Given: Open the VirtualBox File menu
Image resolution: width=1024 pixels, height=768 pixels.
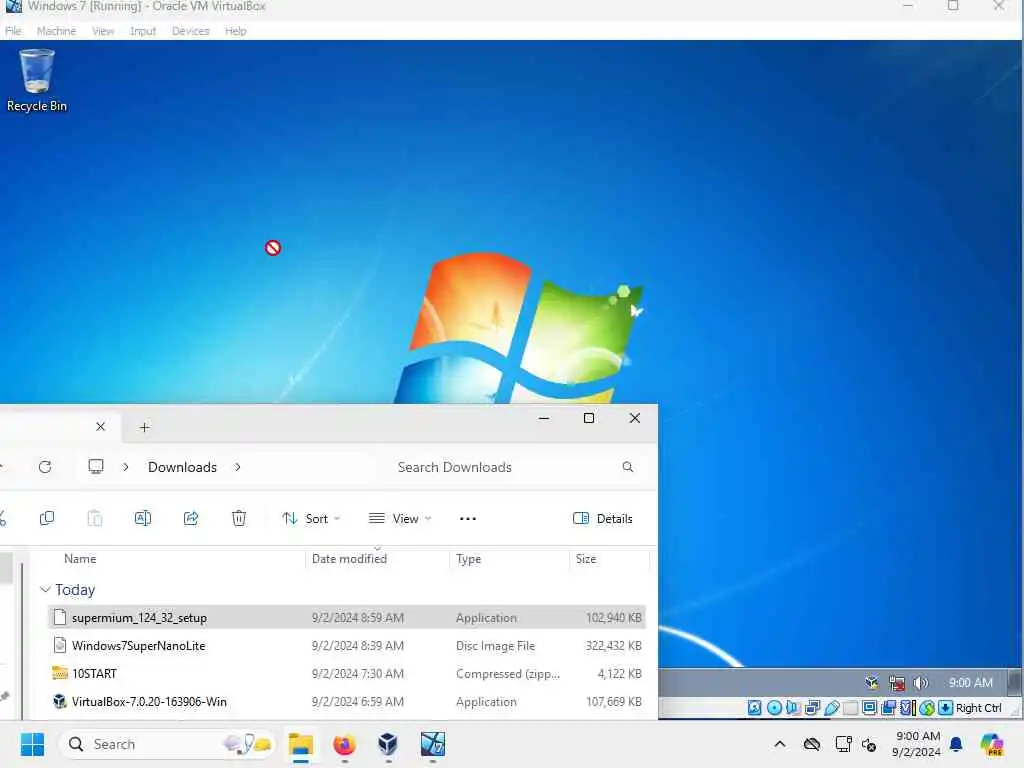Looking at the screenshot, I should [x=13, y=31].
